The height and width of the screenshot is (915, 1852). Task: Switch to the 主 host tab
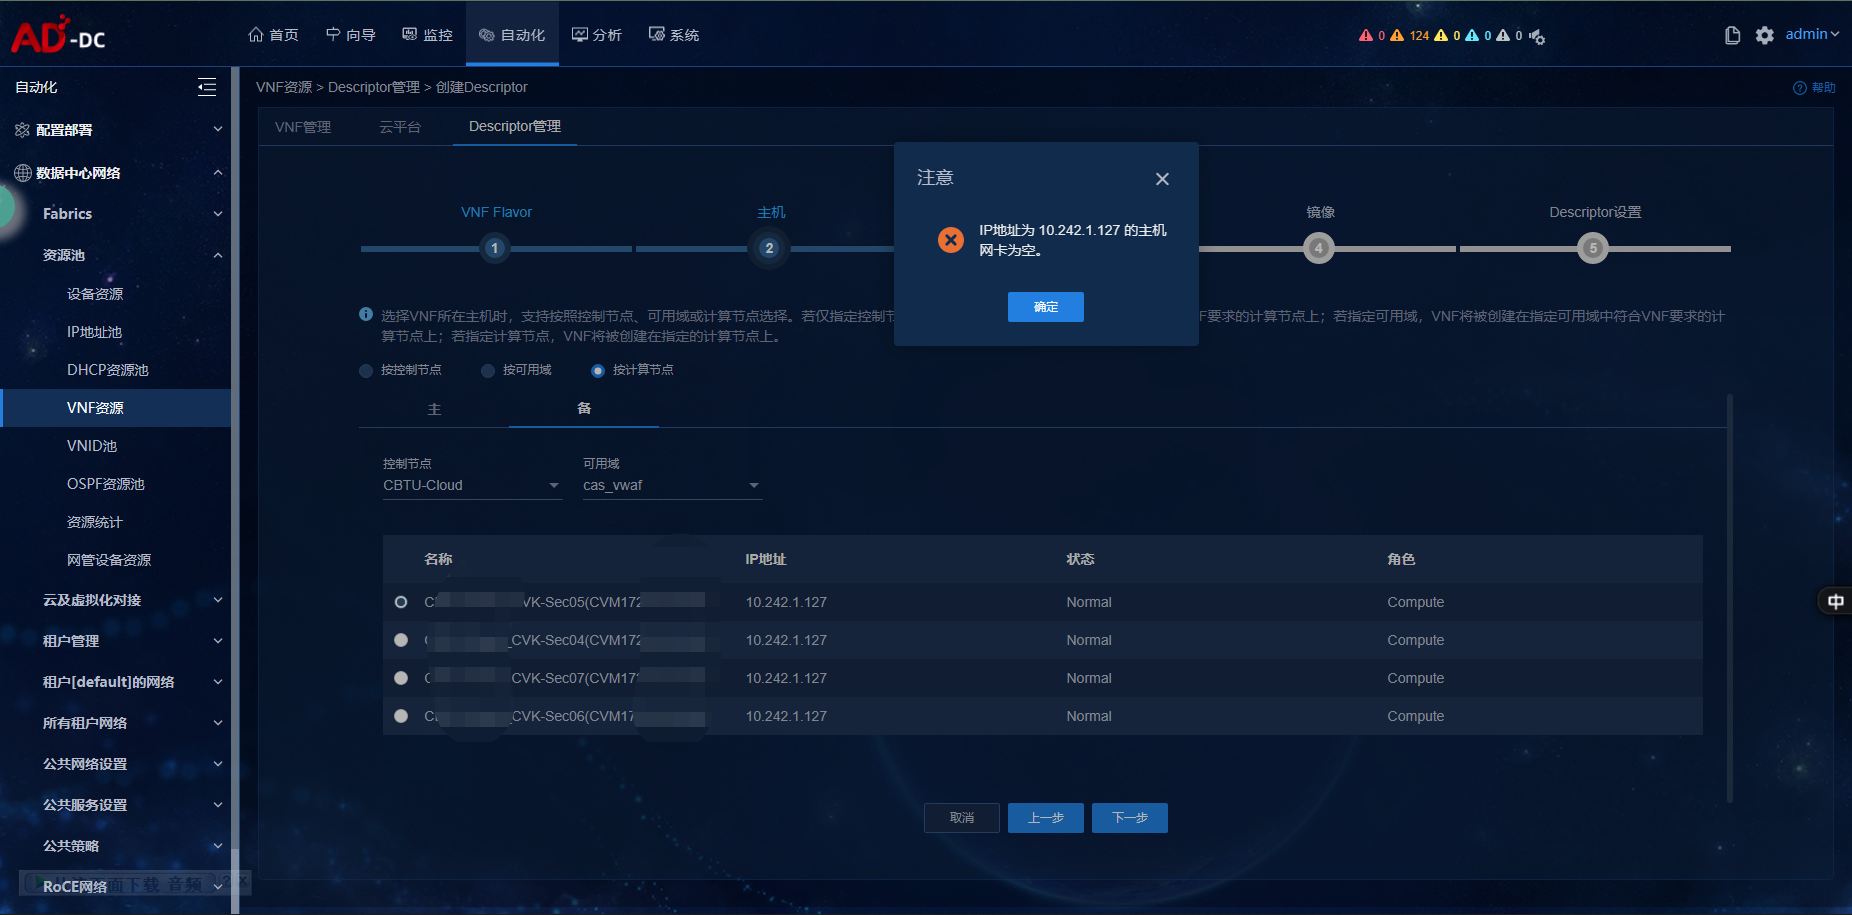[x=434, y=409]
